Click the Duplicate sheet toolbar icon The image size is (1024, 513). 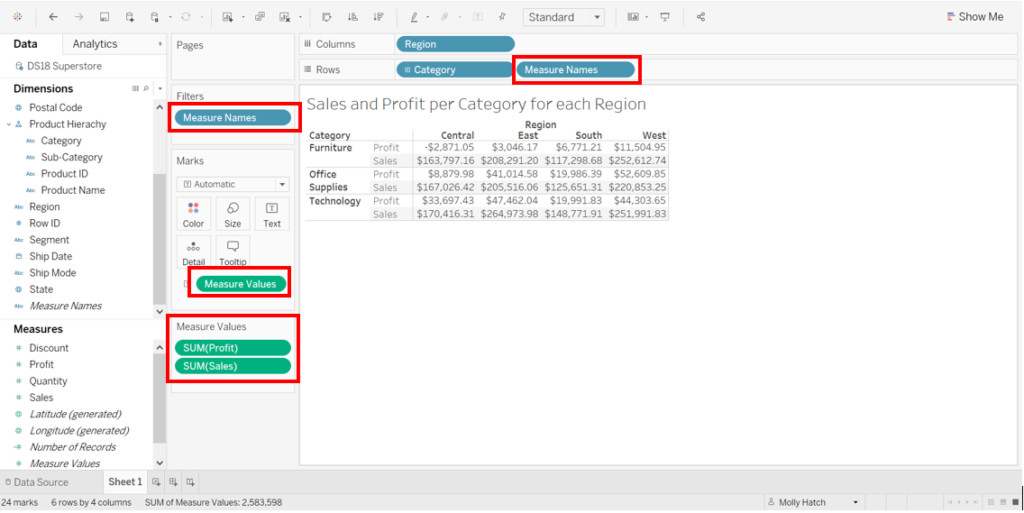(x=260, y=17)
